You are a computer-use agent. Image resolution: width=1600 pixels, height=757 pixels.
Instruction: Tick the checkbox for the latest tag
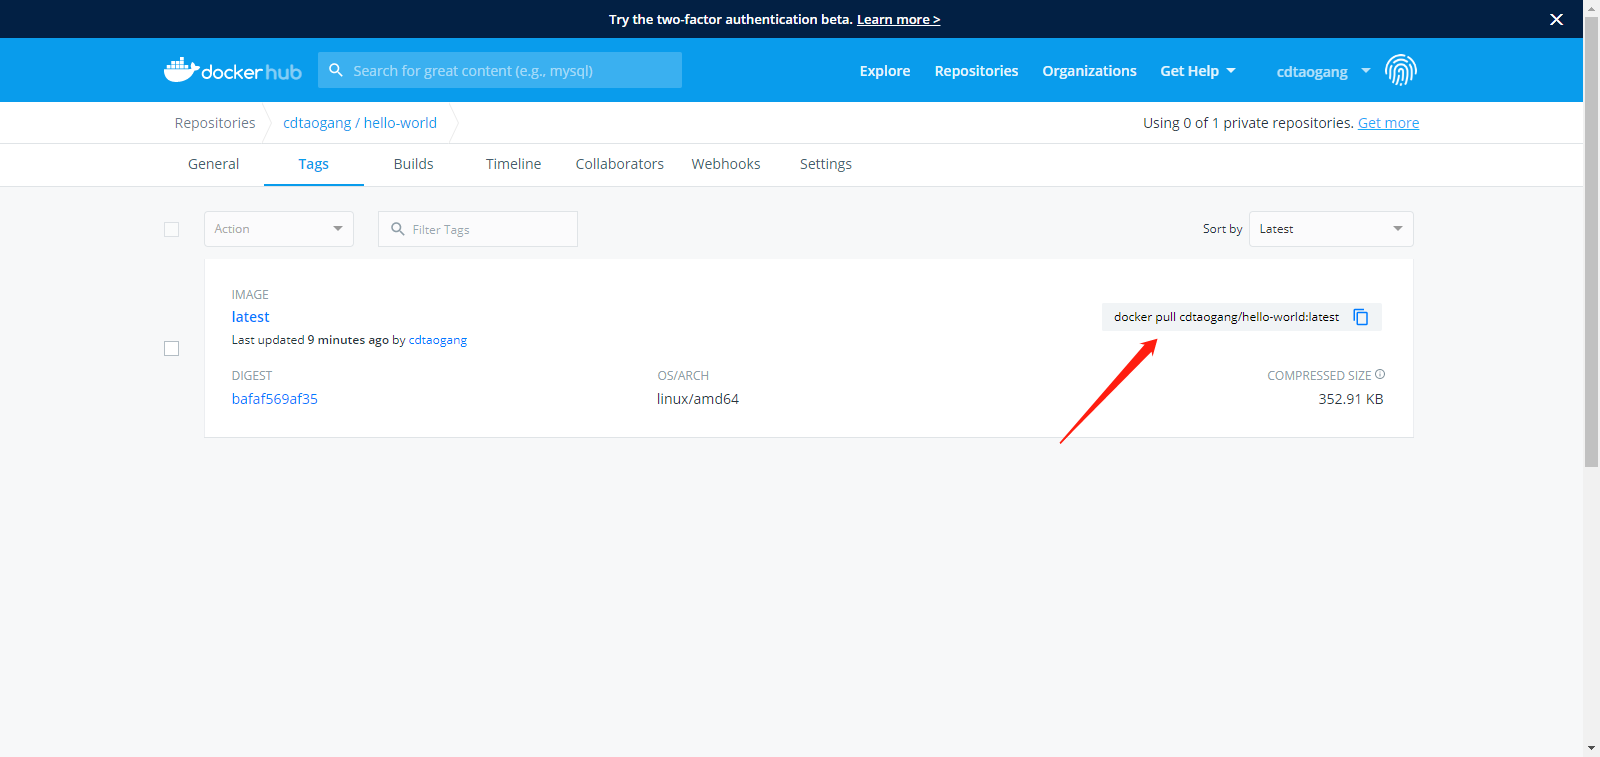point(171,348)
